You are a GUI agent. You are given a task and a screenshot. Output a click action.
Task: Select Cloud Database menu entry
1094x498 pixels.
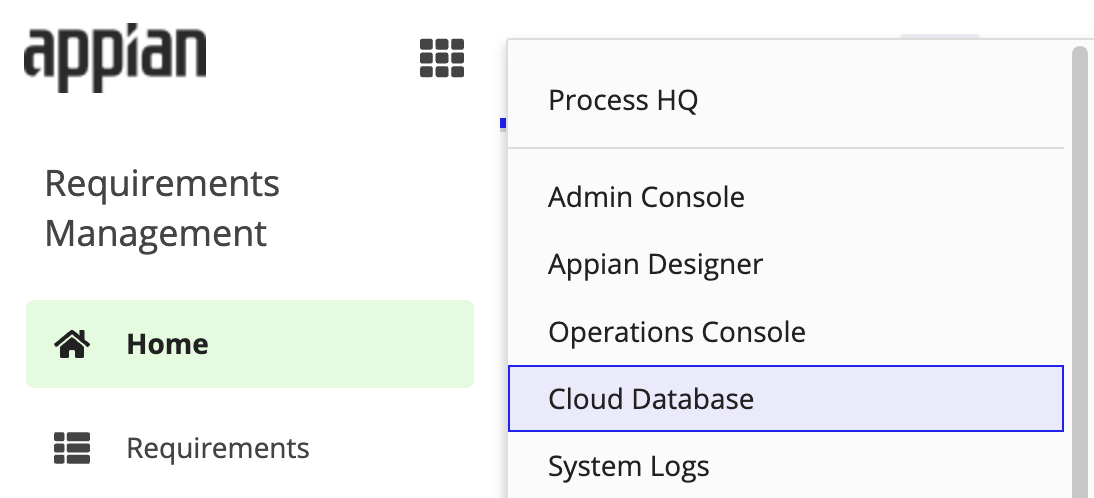coord(786,398)
